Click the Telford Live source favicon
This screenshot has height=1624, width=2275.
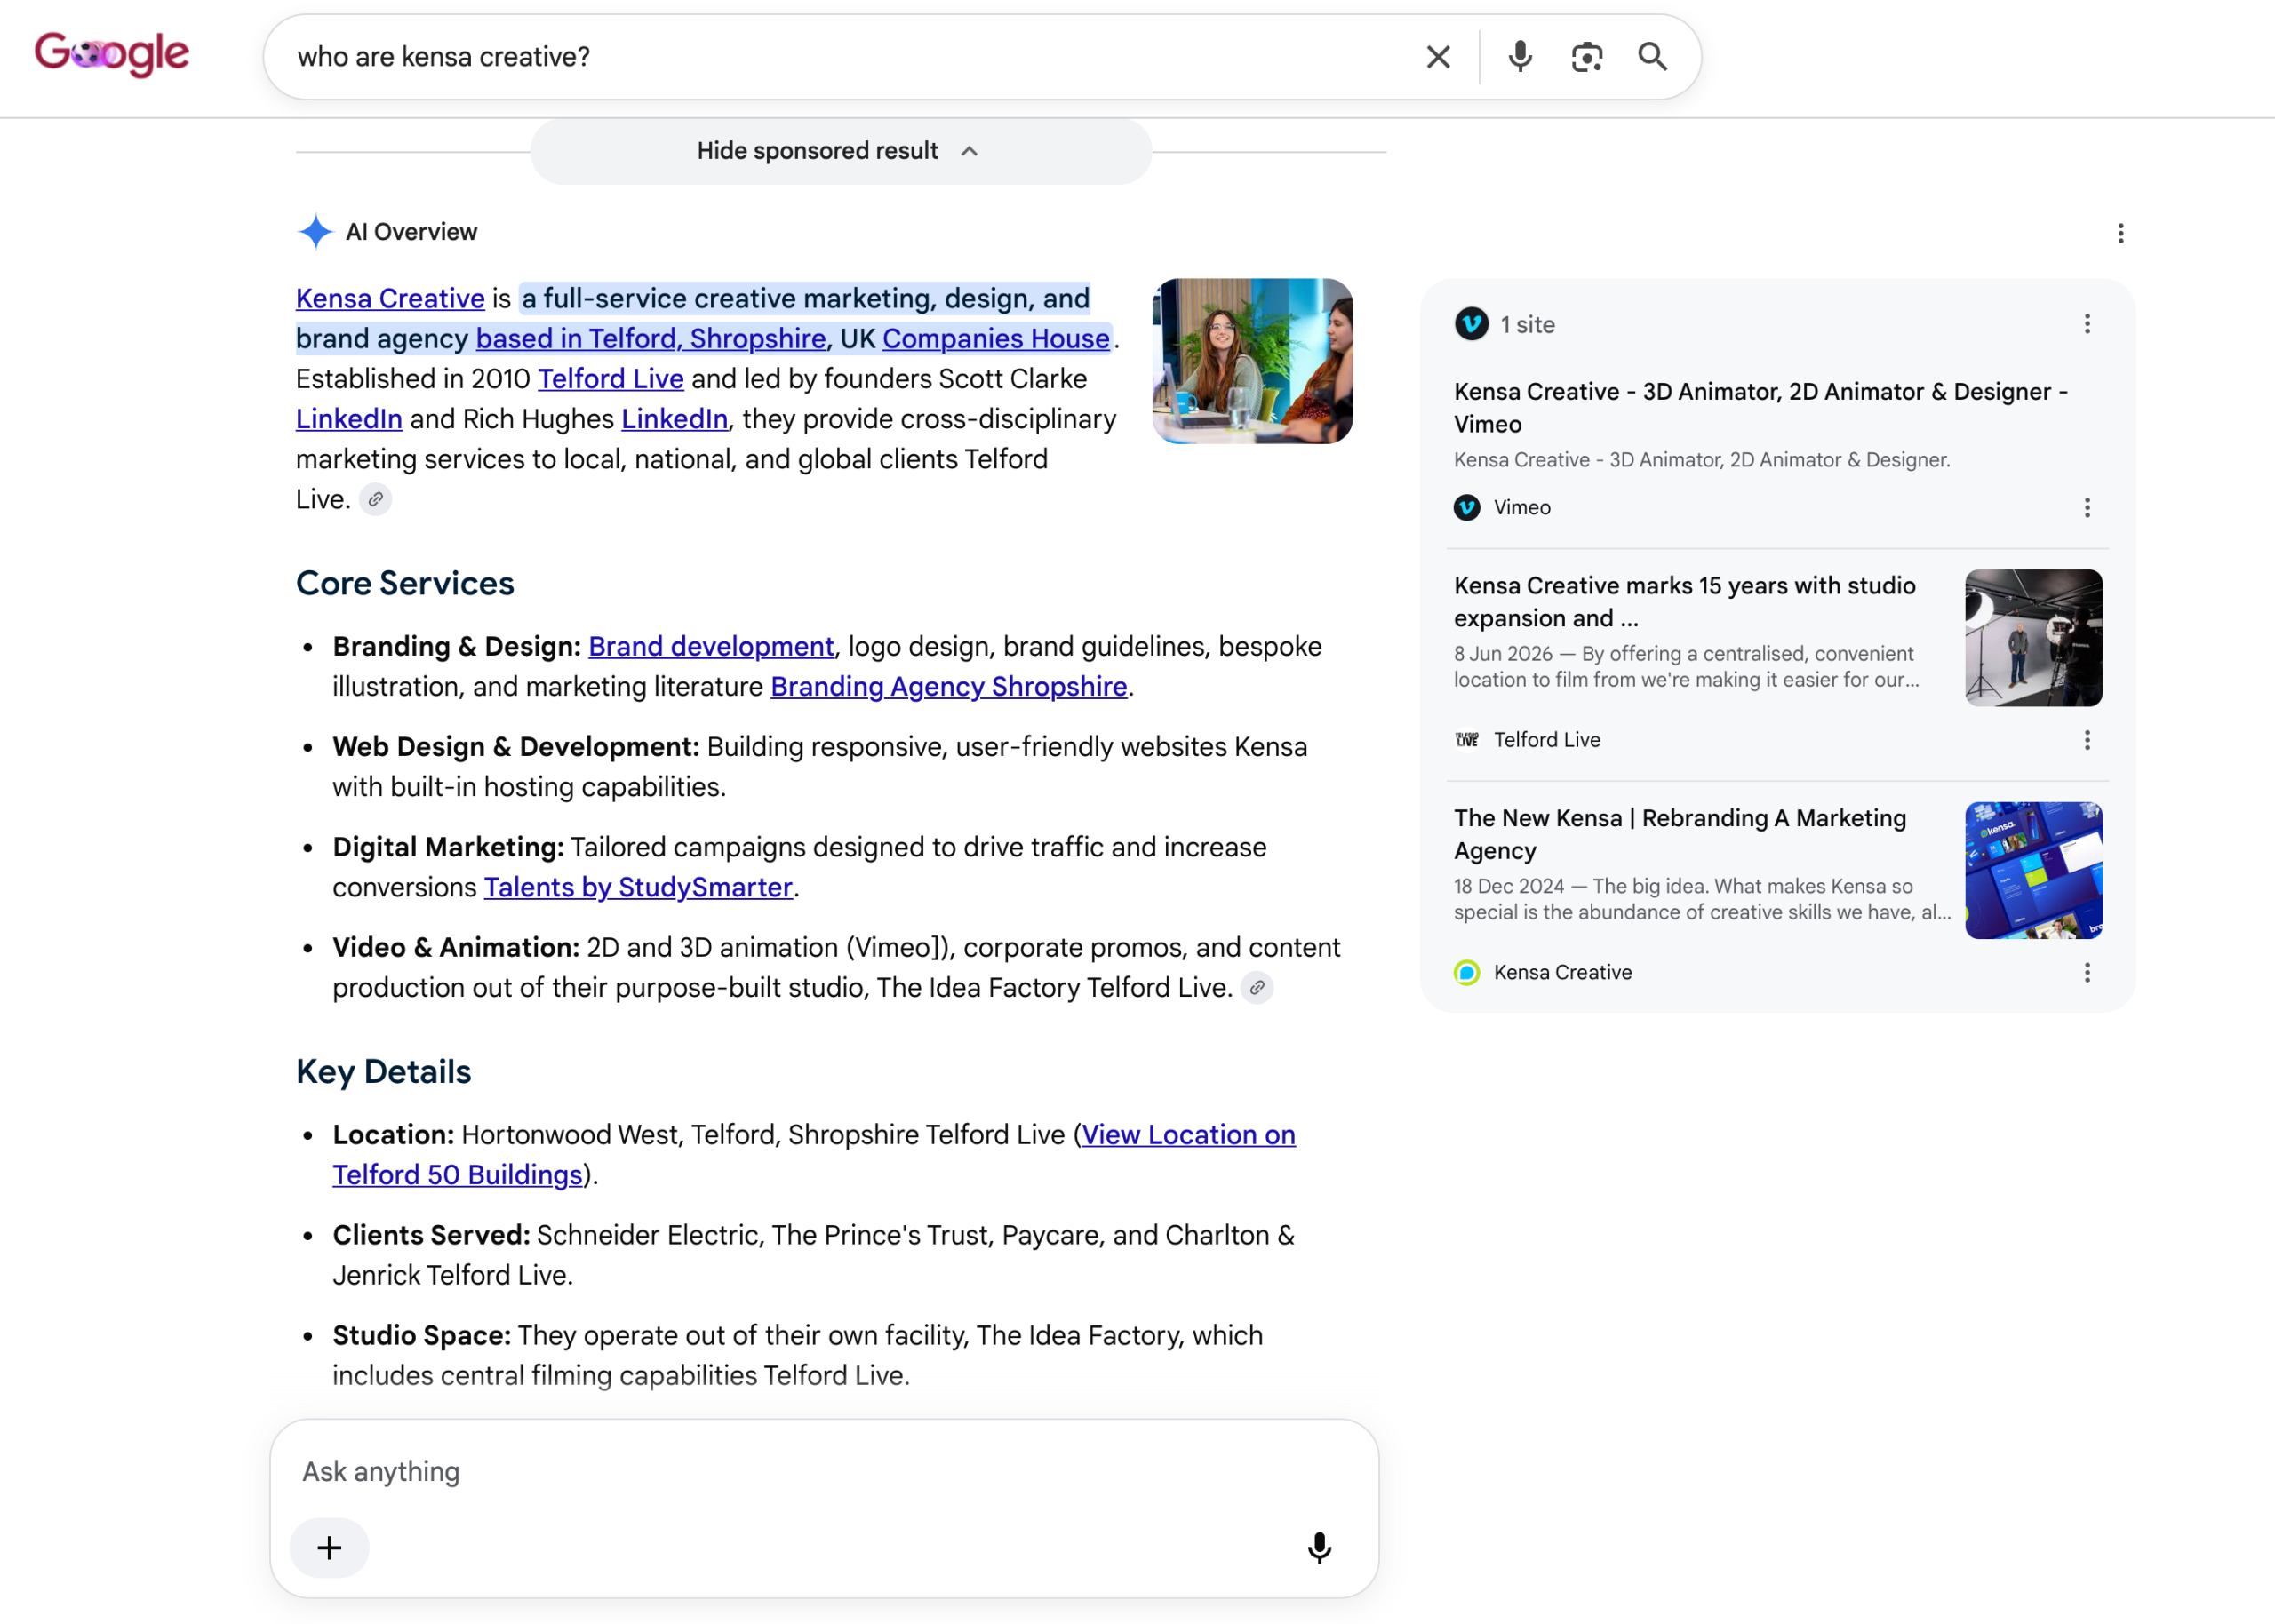click(1467, 740)
